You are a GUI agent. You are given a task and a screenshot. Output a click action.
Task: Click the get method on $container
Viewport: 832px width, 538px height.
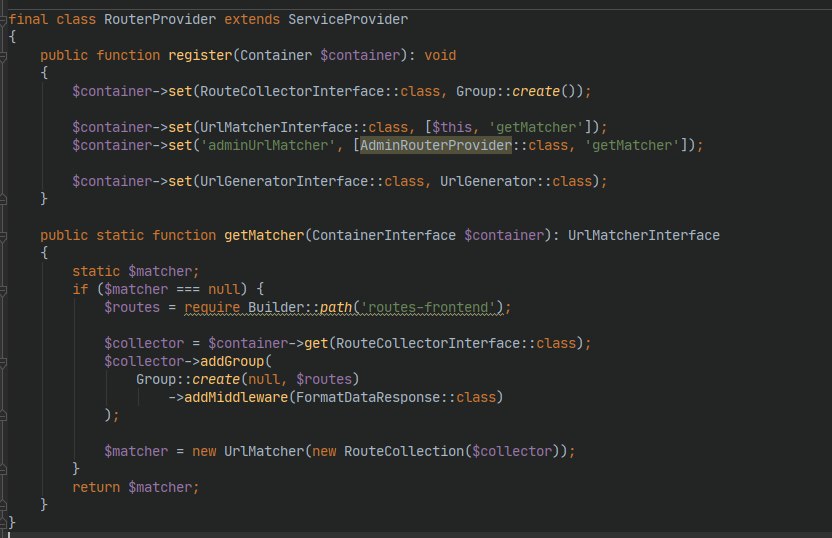pyautogui.click(x=316, y=344)
